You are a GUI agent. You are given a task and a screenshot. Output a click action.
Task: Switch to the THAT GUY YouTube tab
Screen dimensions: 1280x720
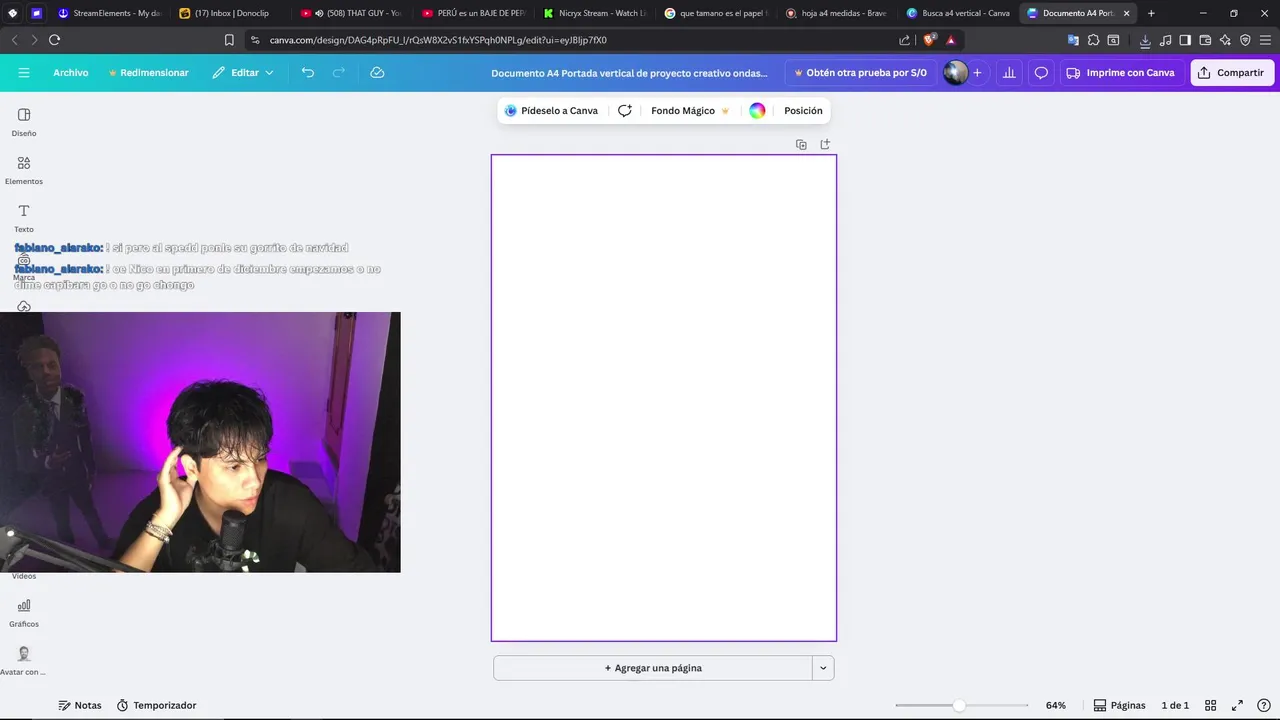[350, 13]
